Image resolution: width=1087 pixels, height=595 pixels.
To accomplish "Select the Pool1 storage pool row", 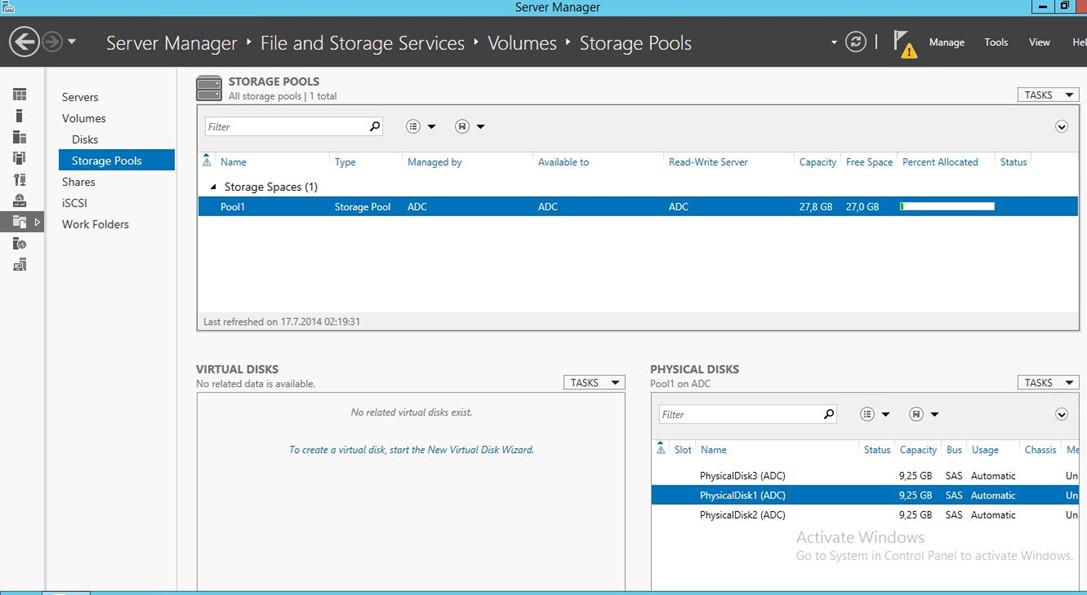I will (x=638, y=207).
